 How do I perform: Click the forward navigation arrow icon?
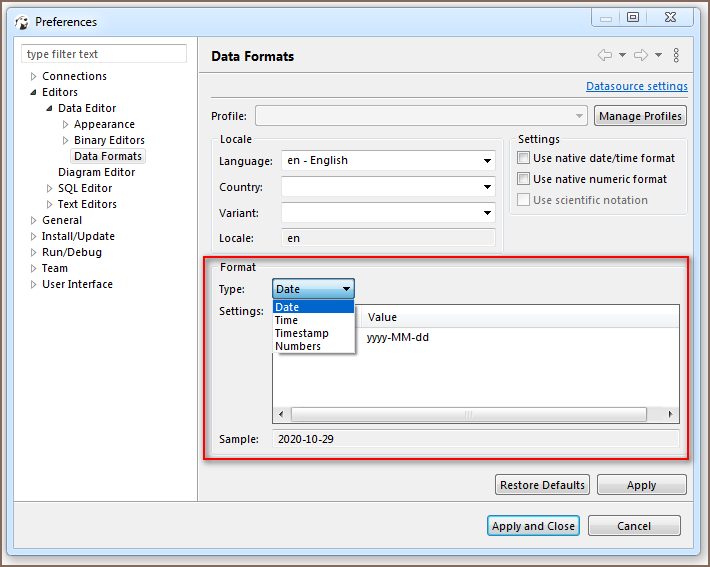tap(641, 56)
